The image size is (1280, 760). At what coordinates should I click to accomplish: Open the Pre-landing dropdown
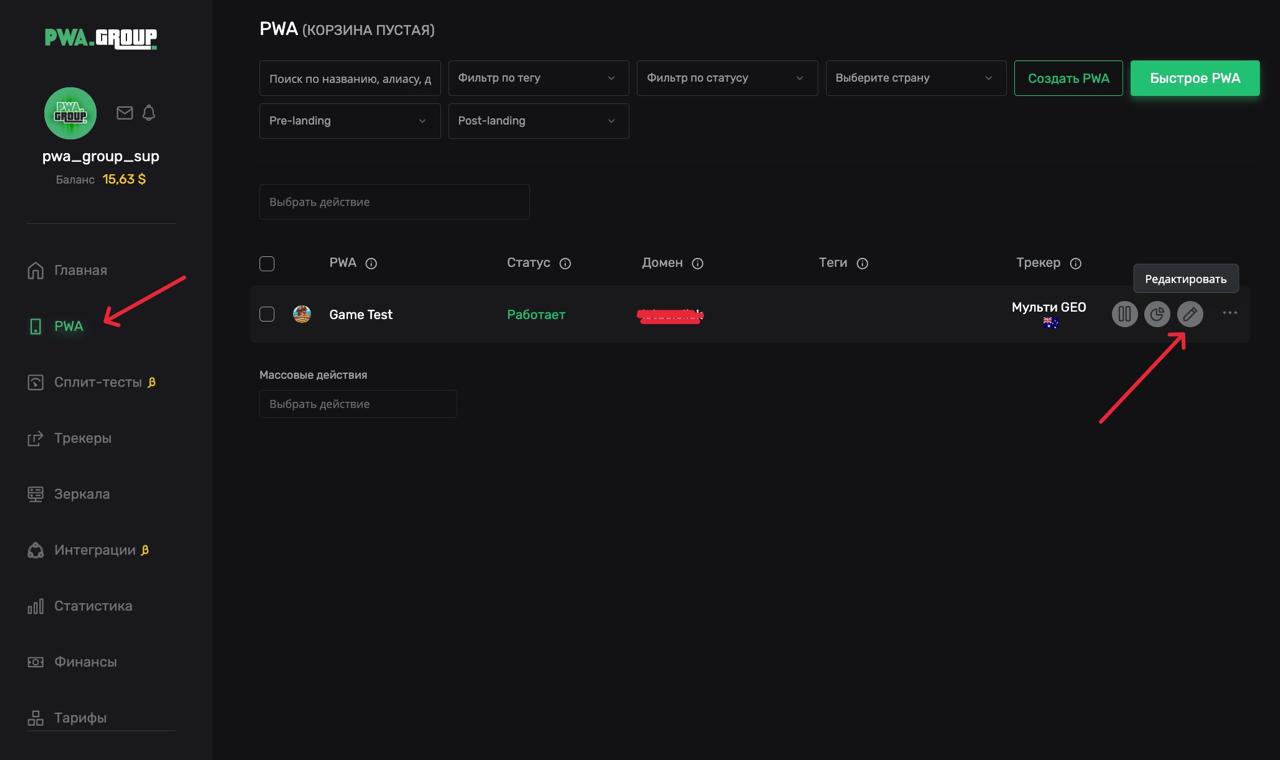coord(349,121)
